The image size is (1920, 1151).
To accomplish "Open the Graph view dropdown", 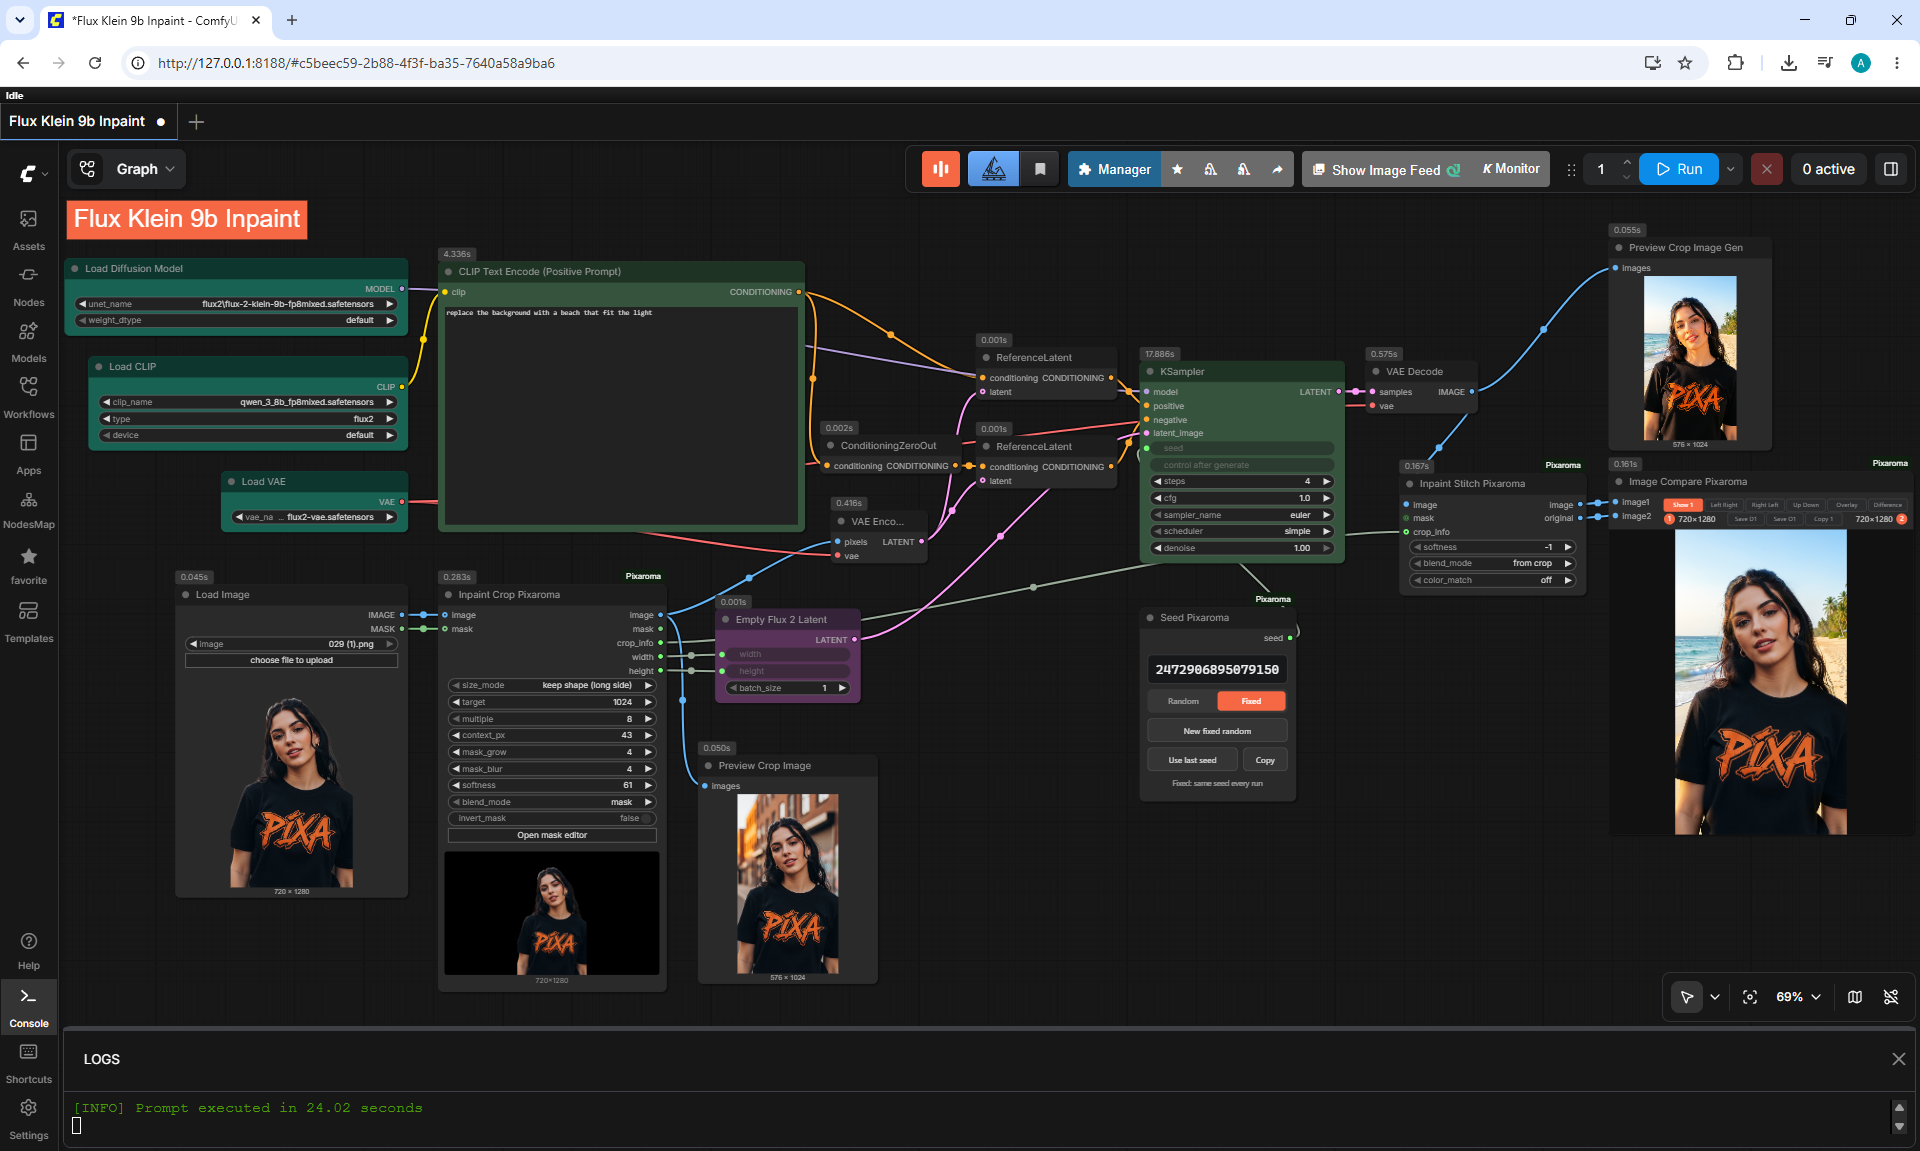I will tap(127, 169).
